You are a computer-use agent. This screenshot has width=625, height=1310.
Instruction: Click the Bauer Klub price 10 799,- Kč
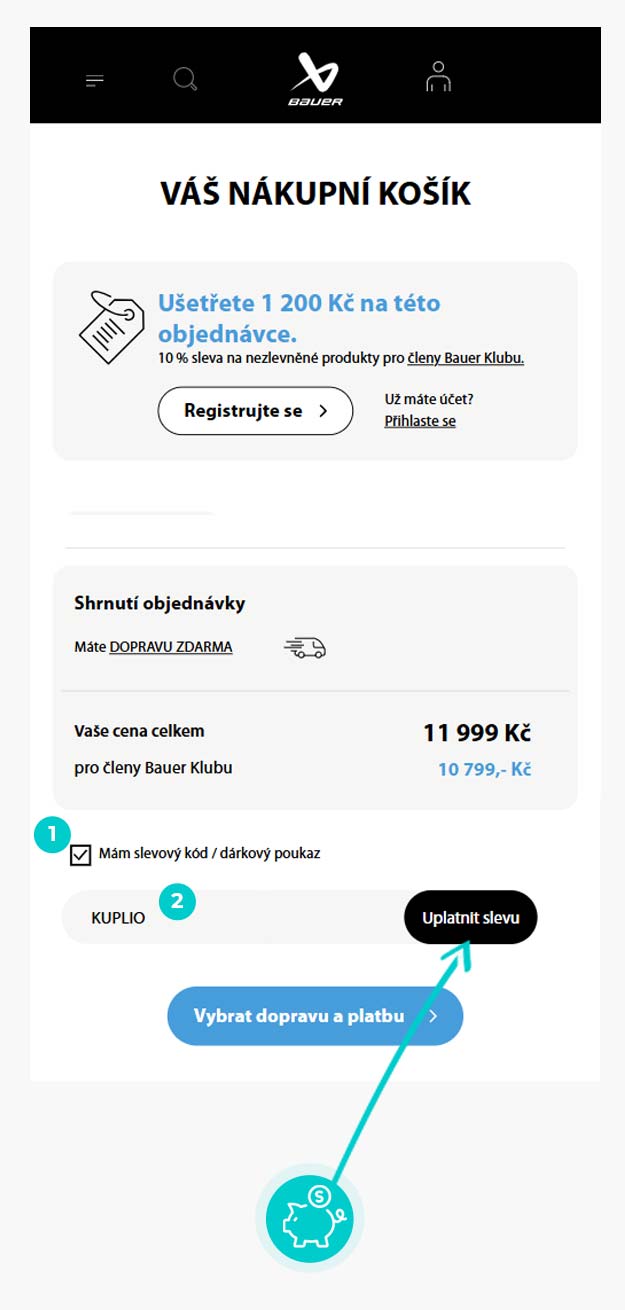[x=484, y=770]
